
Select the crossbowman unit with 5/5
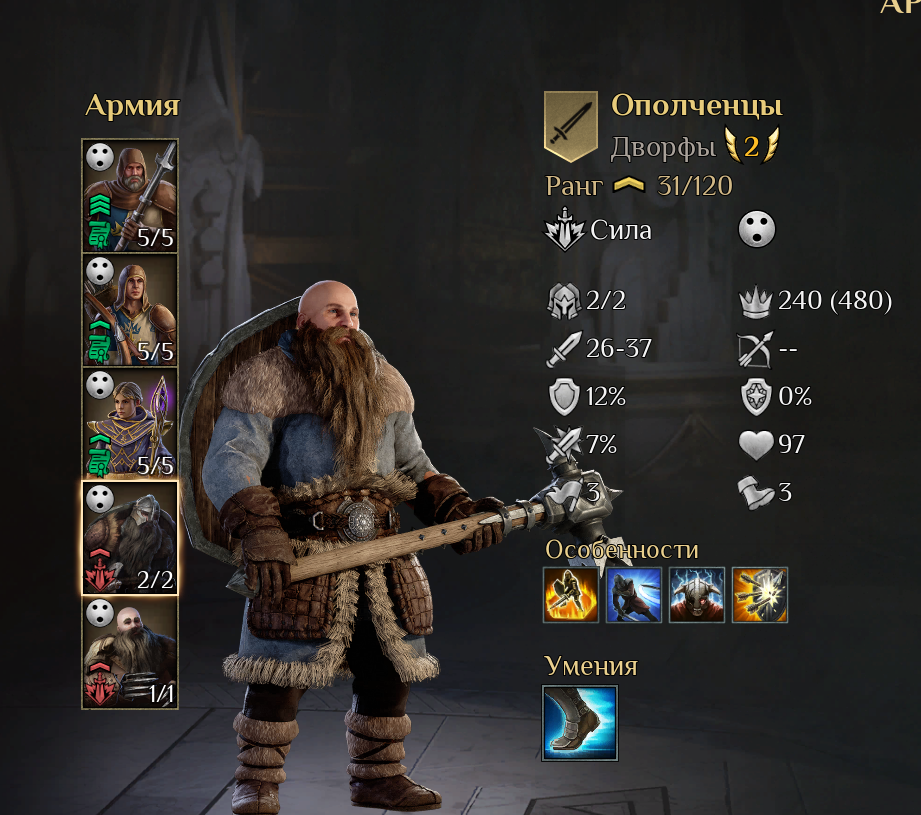pos(130,309)
